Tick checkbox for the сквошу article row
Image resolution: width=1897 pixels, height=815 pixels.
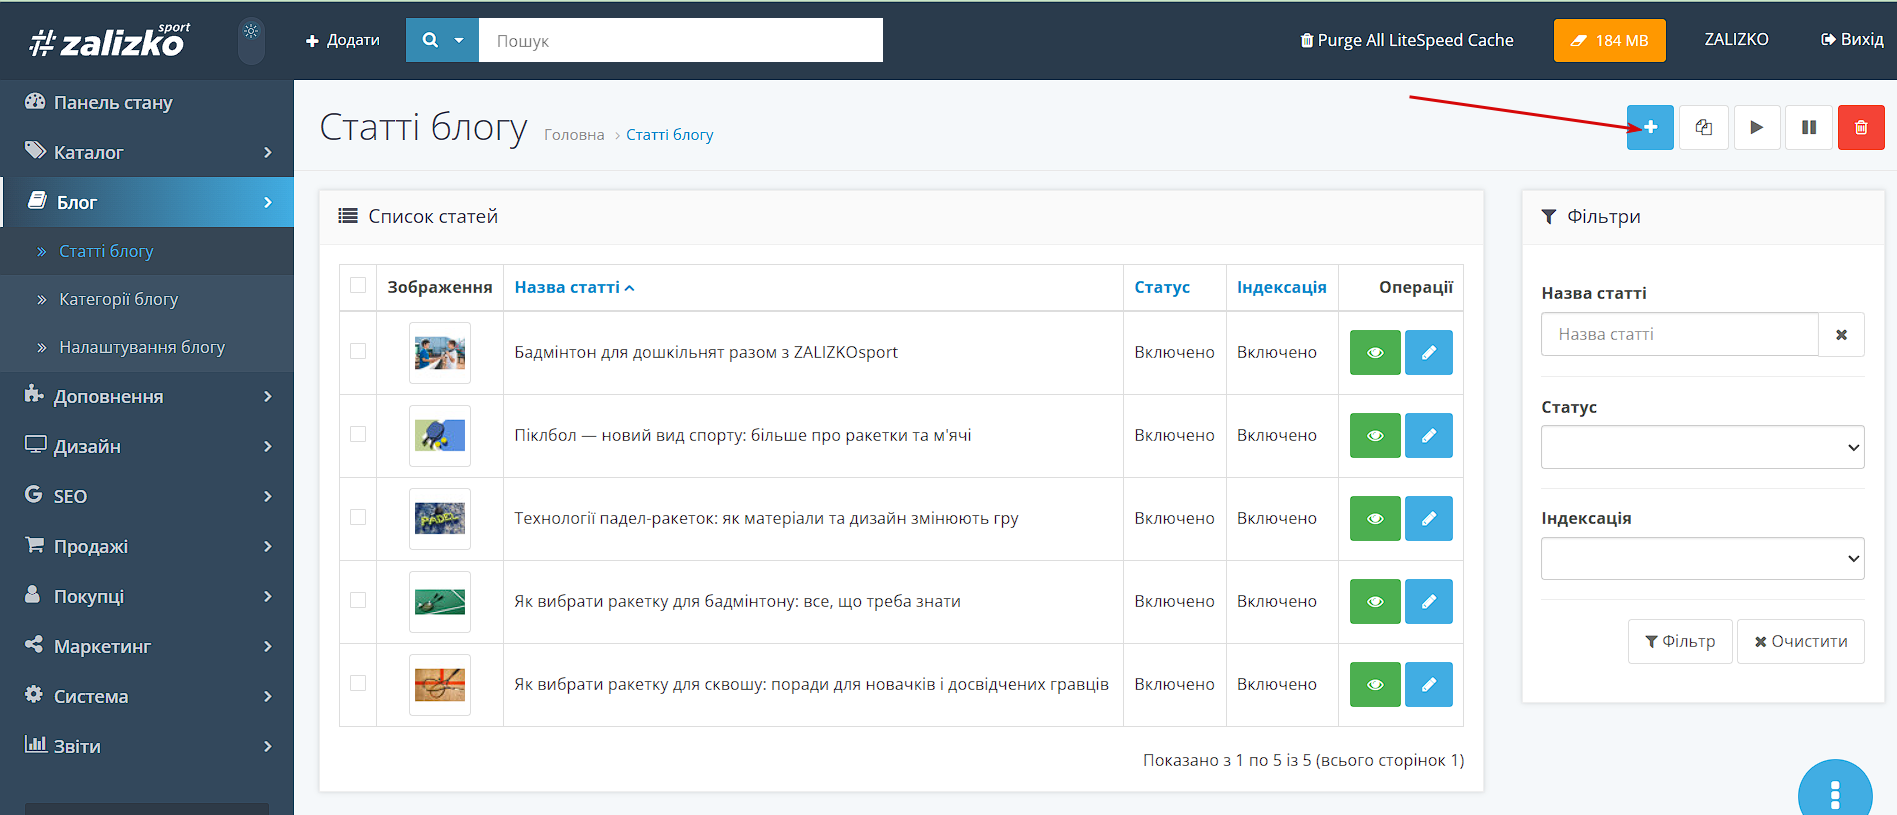click(x=358, y=684)
